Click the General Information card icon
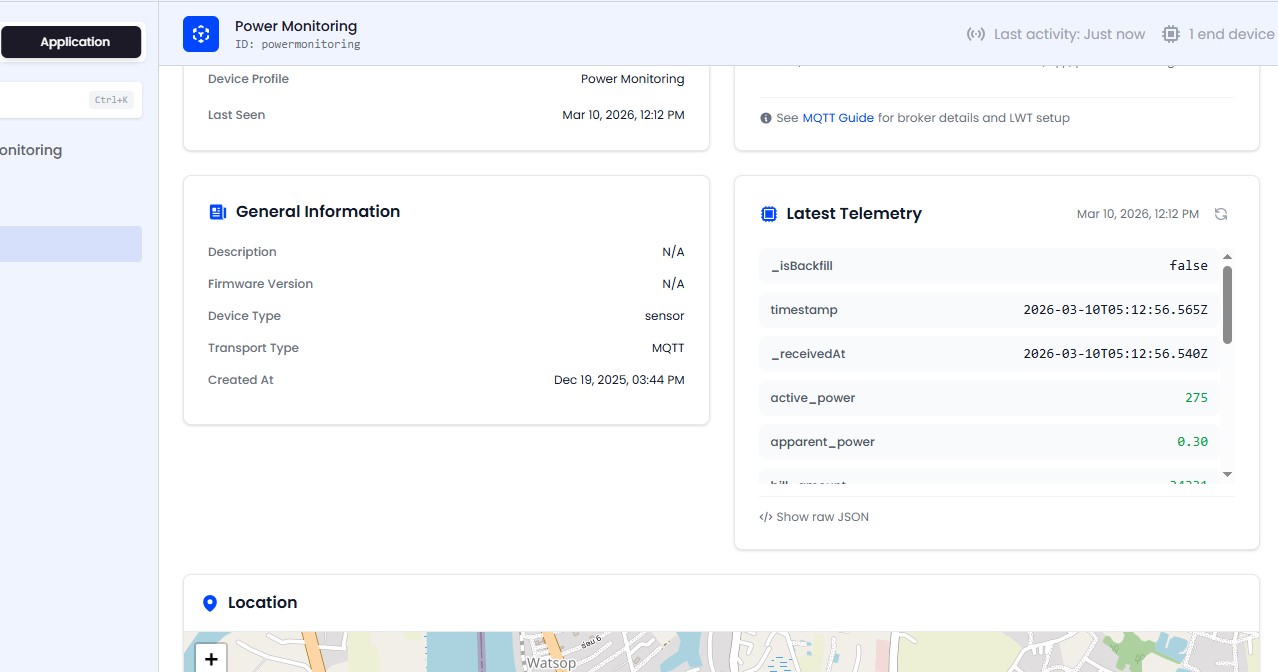Image resolution: width=1278 pixels, height=672 pixels. click(217, 212)
